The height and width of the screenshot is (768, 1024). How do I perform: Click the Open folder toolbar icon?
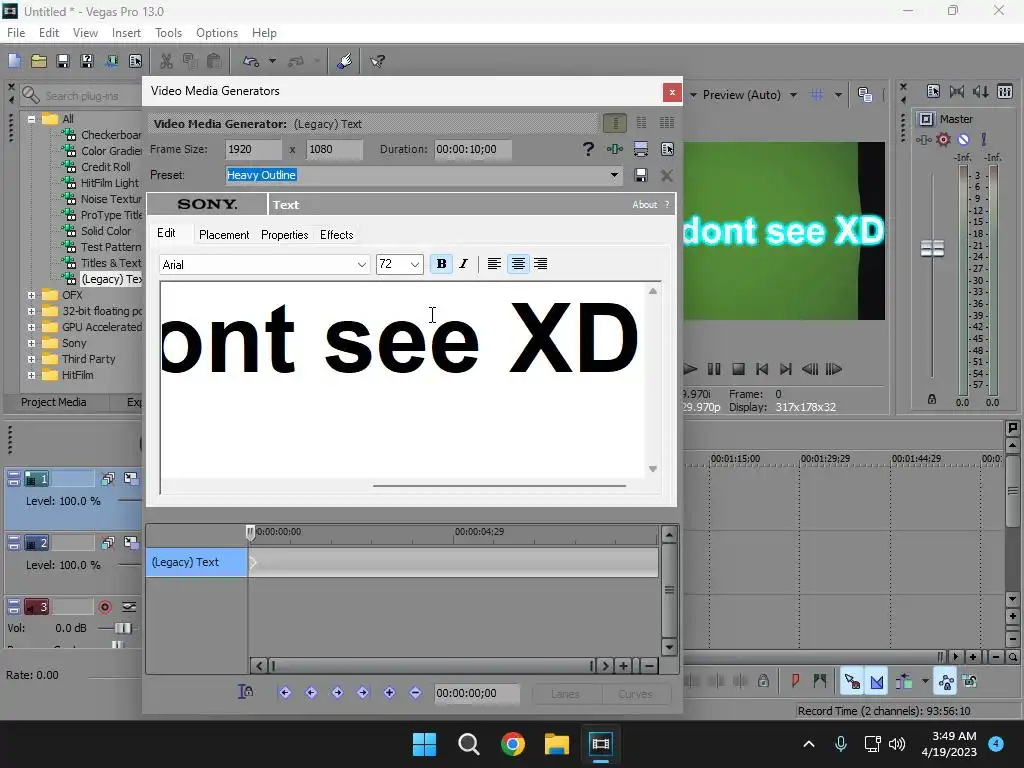tap(39, 61)
